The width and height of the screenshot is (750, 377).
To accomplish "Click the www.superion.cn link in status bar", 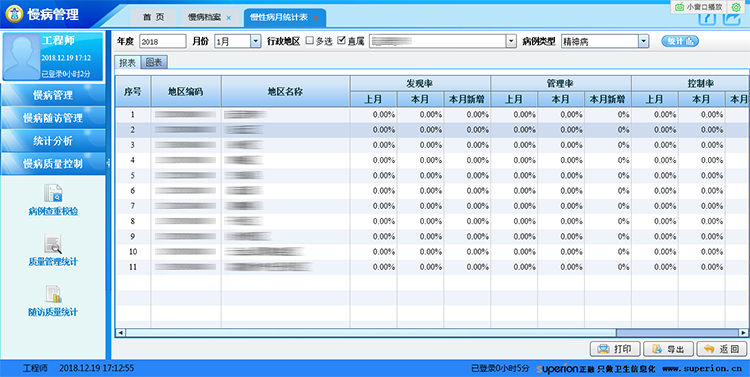I will [x=702, y=368].
